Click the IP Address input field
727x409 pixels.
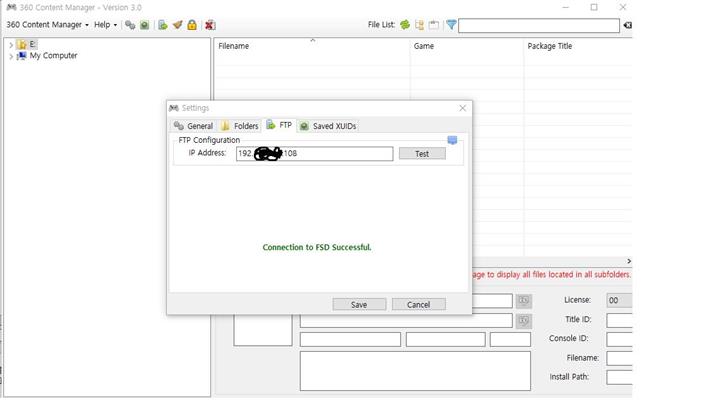pos(314,153)
